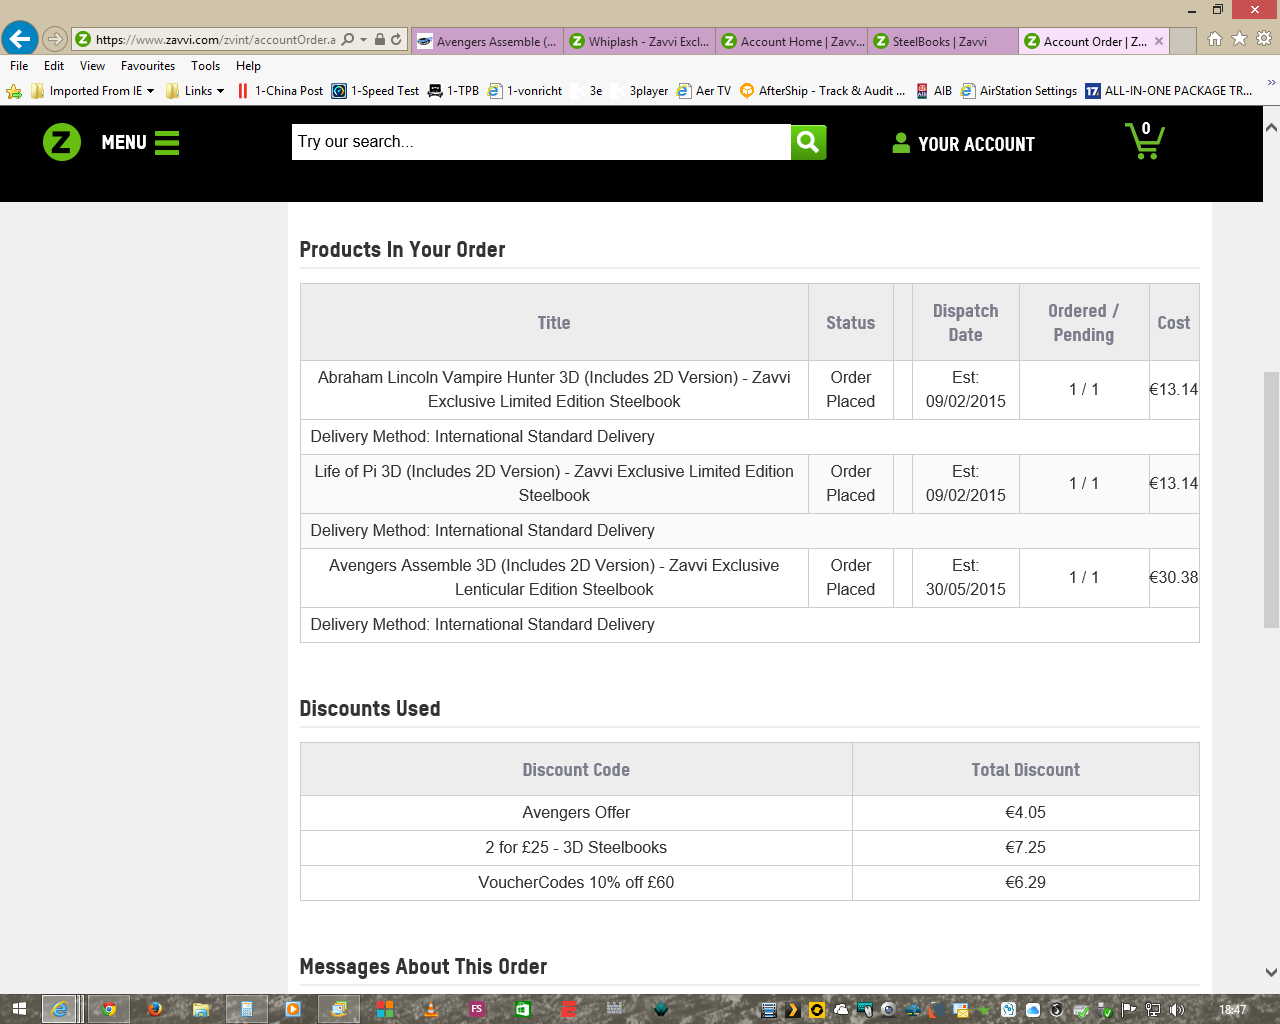This screenshot has width=1280, height=1024.
Task: Click the Life of Pi 3D title
Action: (554, 483)
